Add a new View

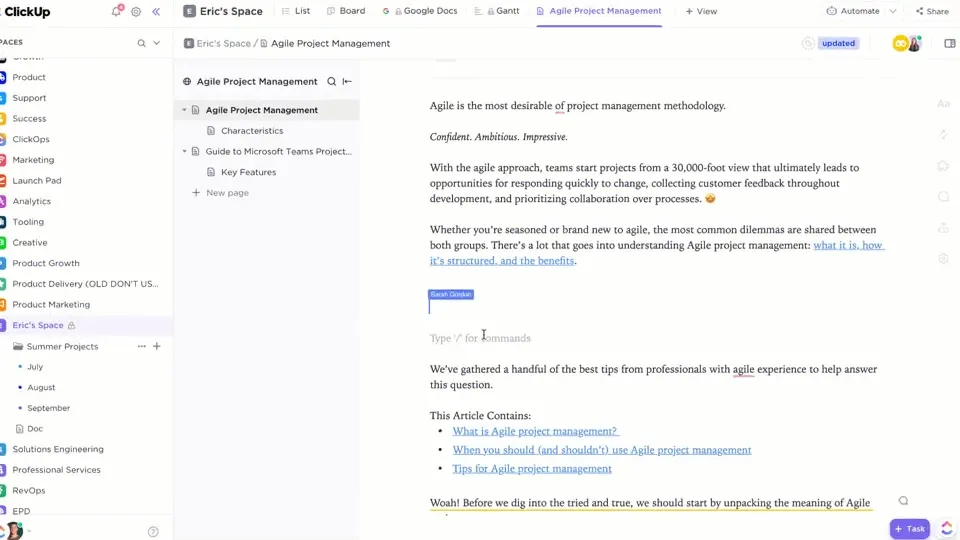(x=701, y=11)
